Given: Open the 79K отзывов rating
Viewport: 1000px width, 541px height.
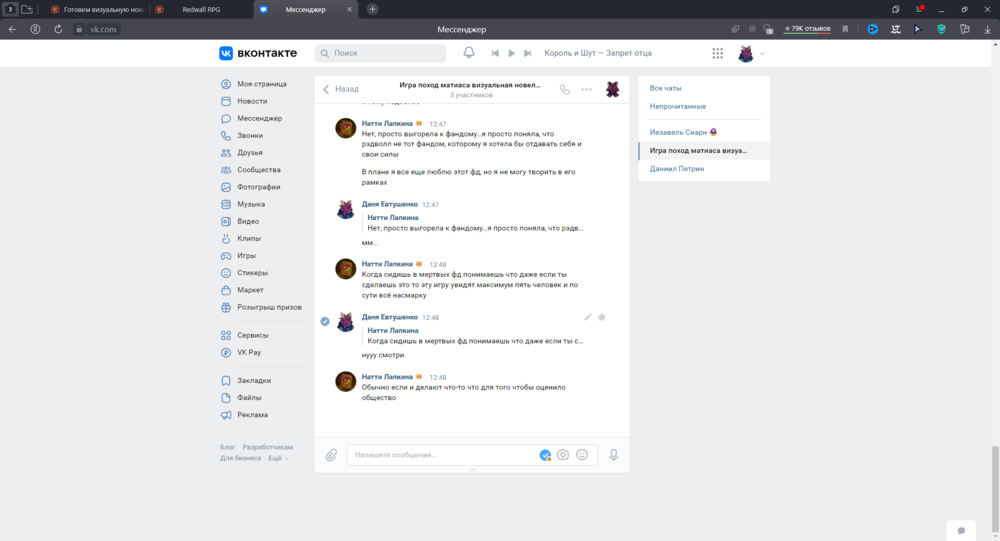Looking at the screenshot, I should click(807, 29).
